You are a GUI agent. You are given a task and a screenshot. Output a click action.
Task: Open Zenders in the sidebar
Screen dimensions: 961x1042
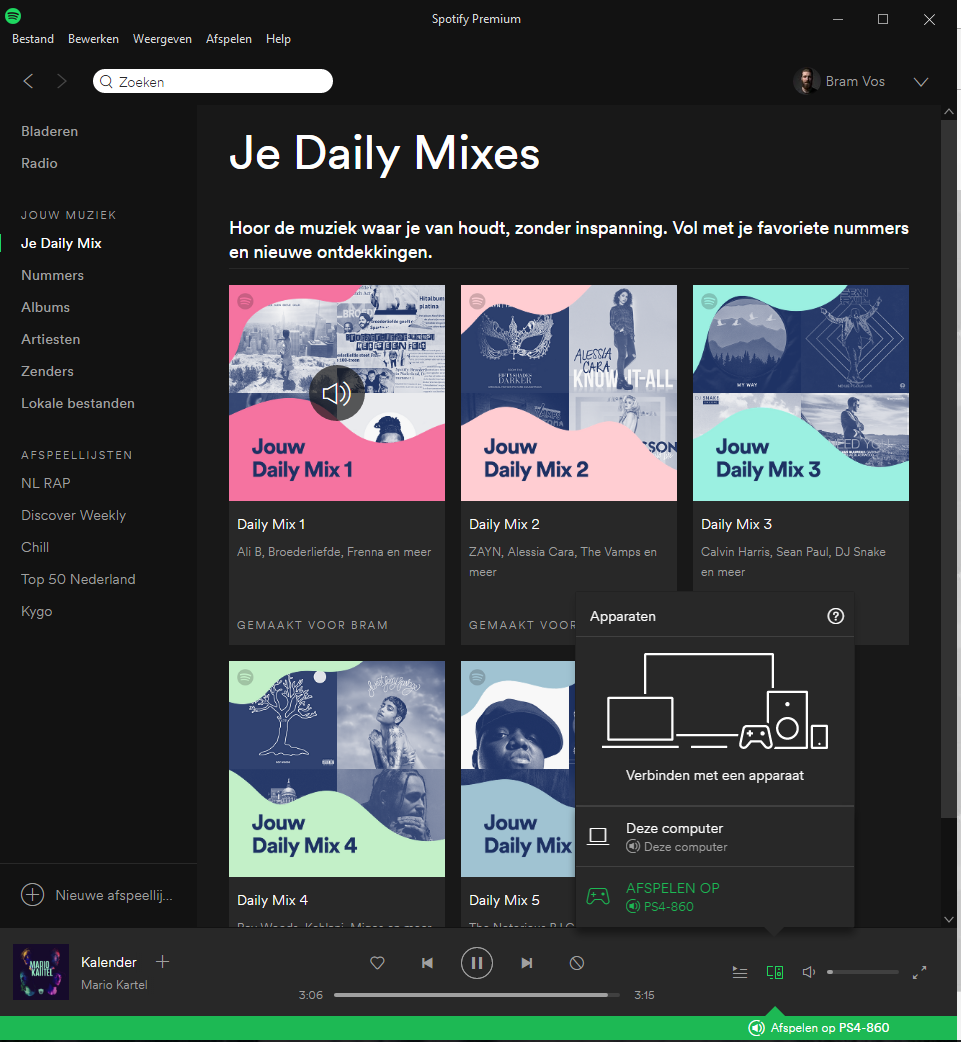pyautogui.click(x=47, y=371)
